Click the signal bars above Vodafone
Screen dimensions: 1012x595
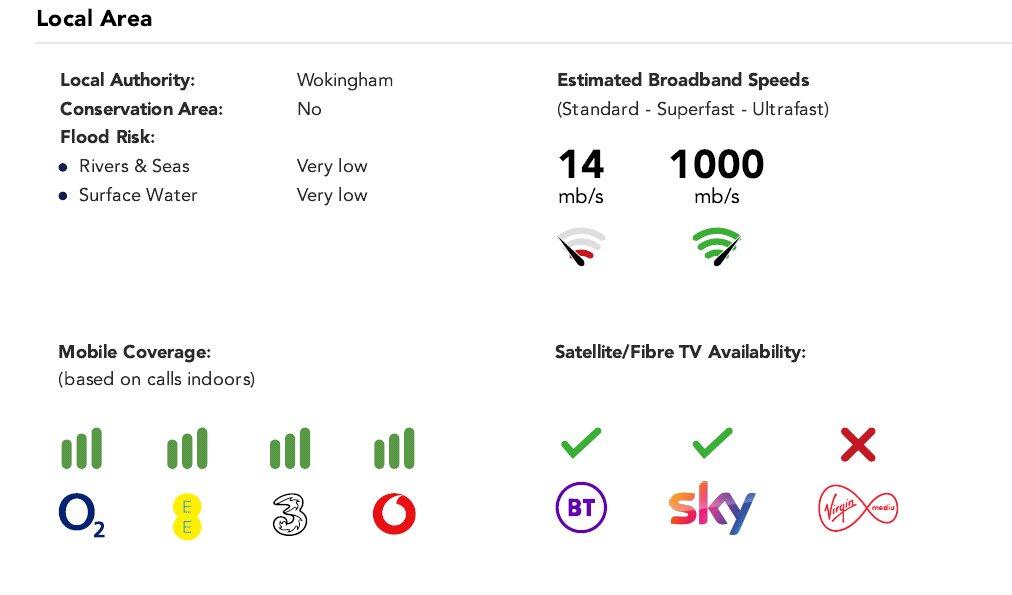[x=394, y=449]
